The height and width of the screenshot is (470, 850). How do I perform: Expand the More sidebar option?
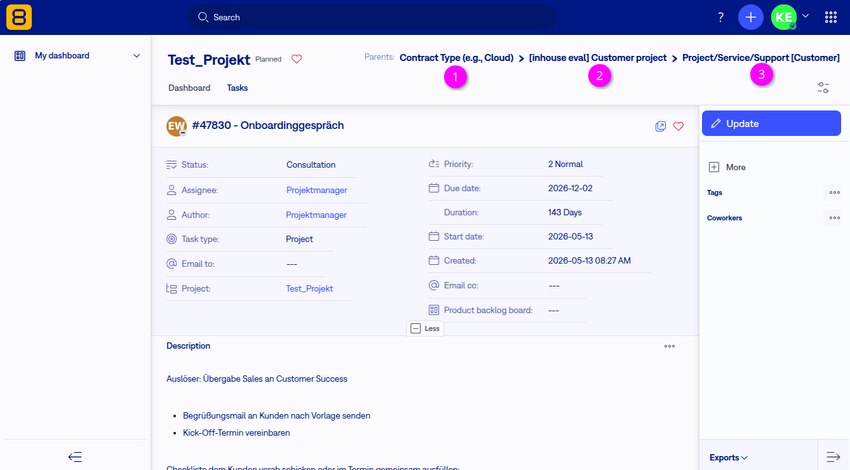click(727, 167)
